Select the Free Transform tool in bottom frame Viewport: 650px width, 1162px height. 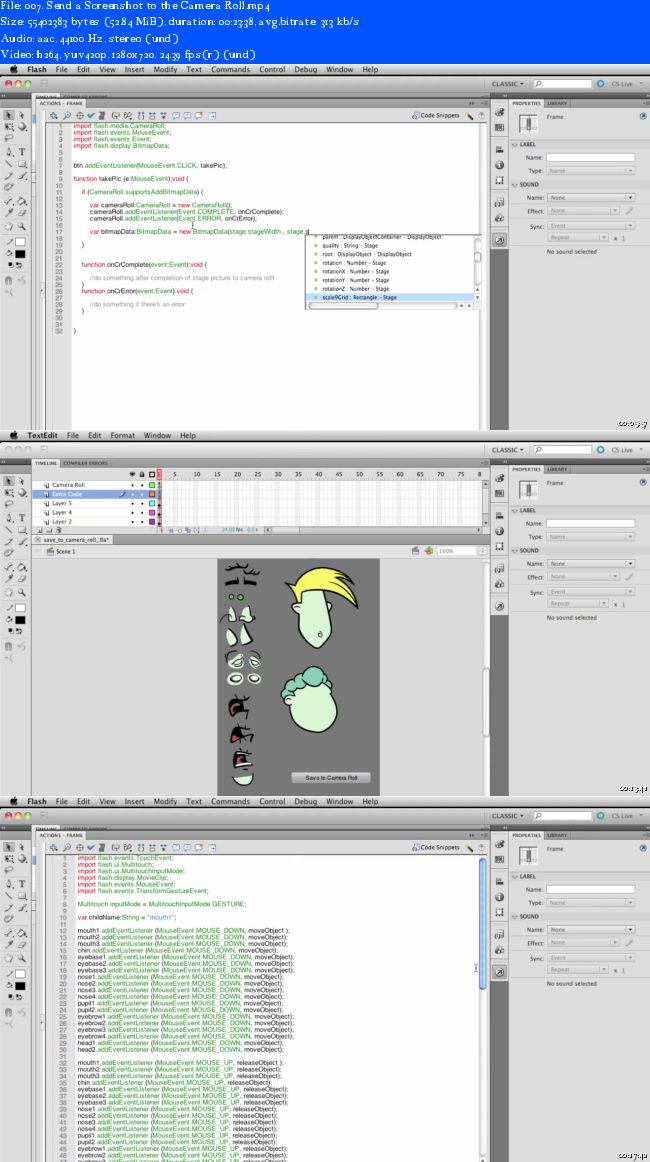tap(9, 859)
